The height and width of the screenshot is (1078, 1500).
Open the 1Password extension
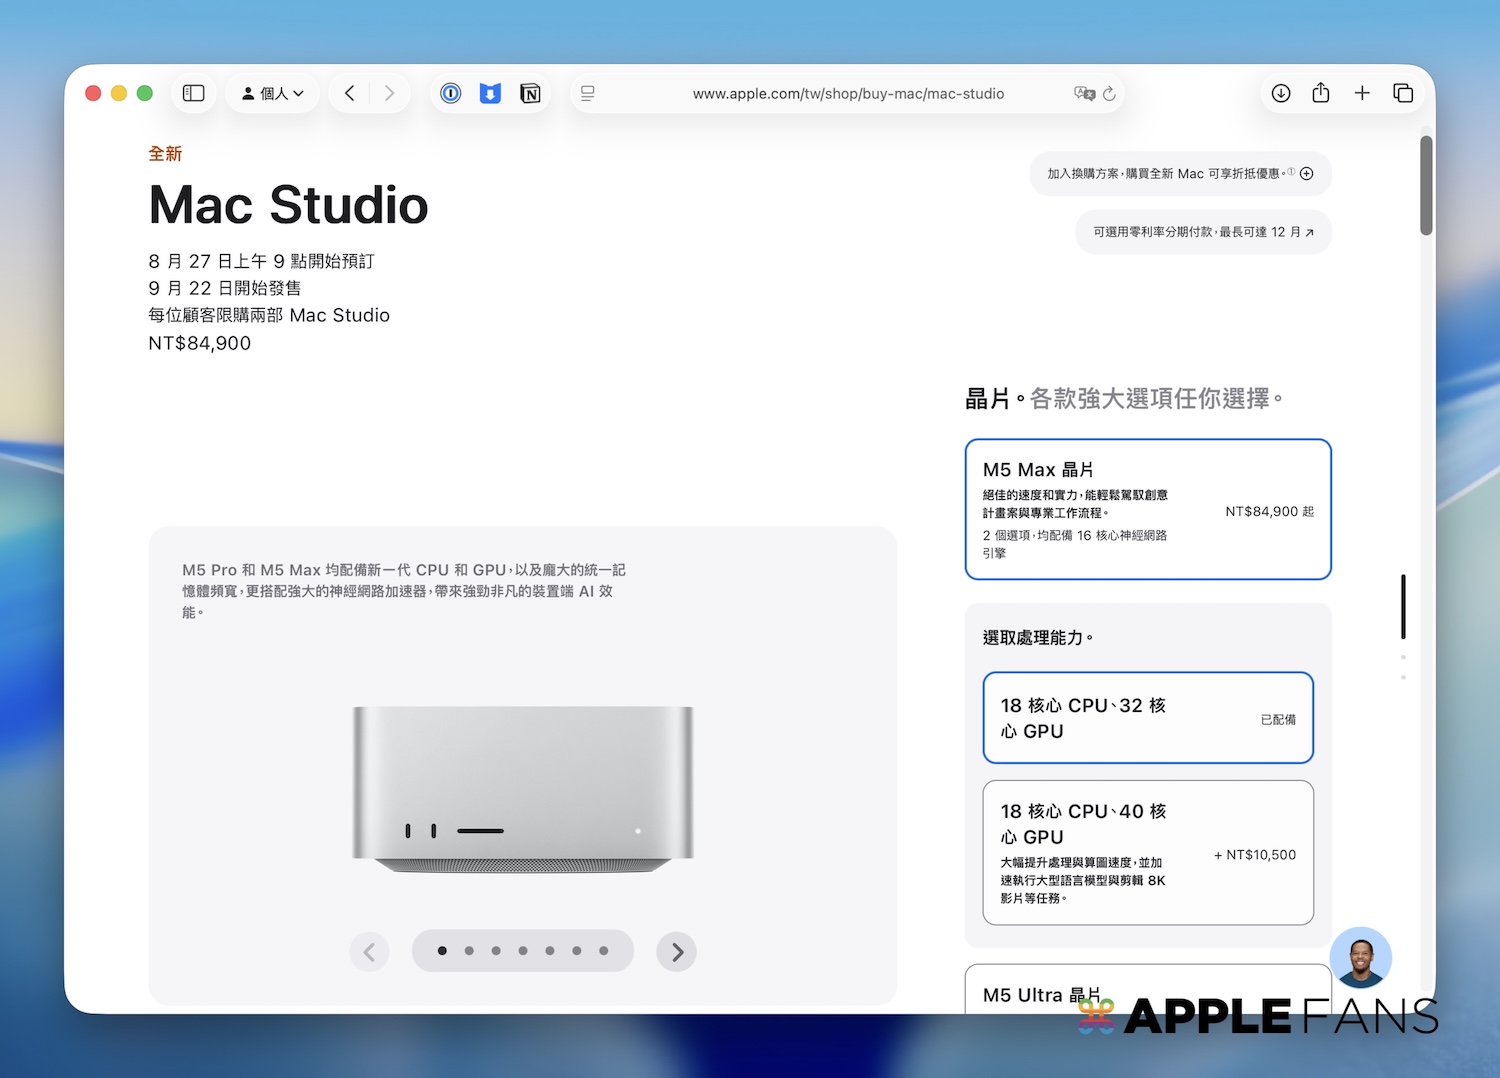click(x=451, y=93)
